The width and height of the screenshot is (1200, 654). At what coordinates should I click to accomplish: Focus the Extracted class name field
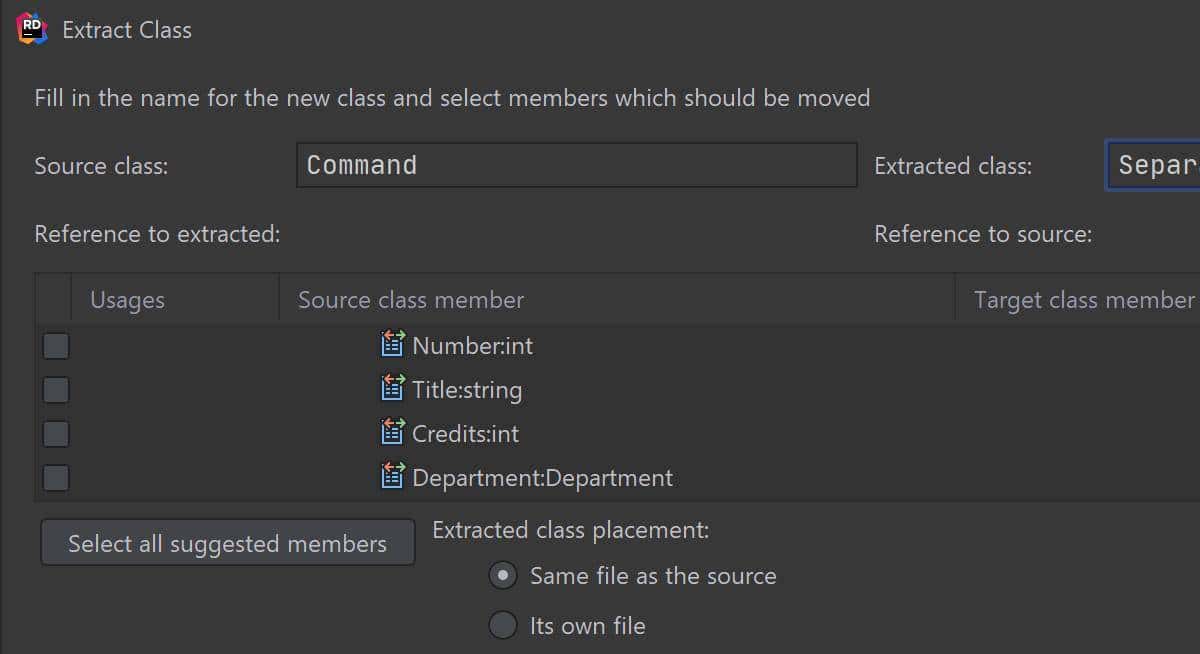click(x=1154, y=165)
